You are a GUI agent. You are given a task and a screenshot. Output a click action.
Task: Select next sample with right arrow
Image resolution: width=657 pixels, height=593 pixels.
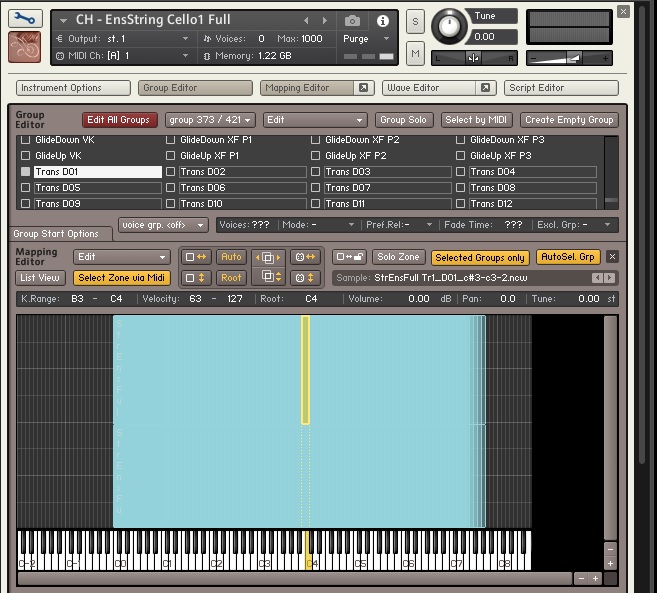click(610, 278)
